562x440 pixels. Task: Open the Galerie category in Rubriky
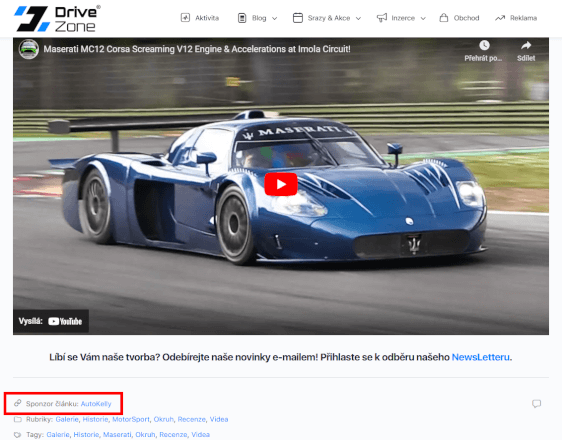tap(67, 419)
